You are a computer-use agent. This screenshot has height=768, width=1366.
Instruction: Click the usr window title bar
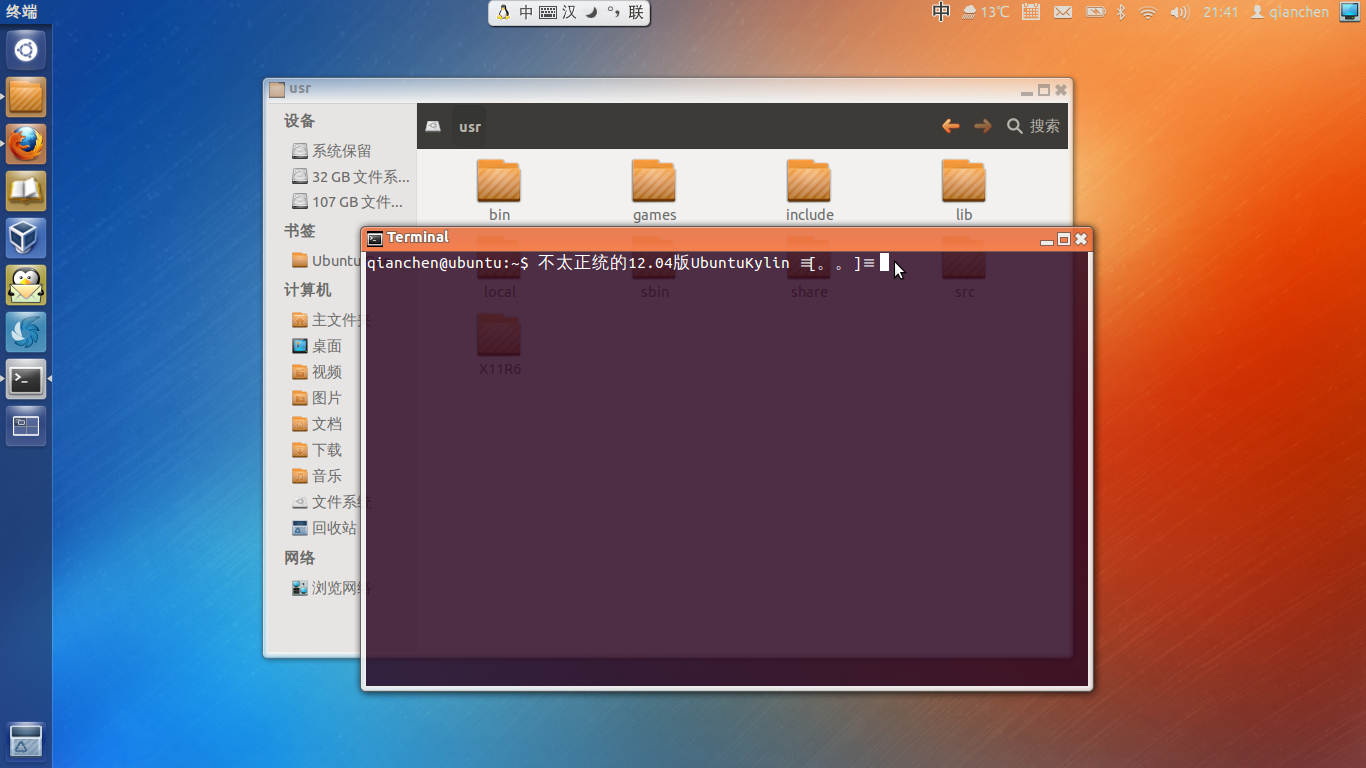point(667,89)
